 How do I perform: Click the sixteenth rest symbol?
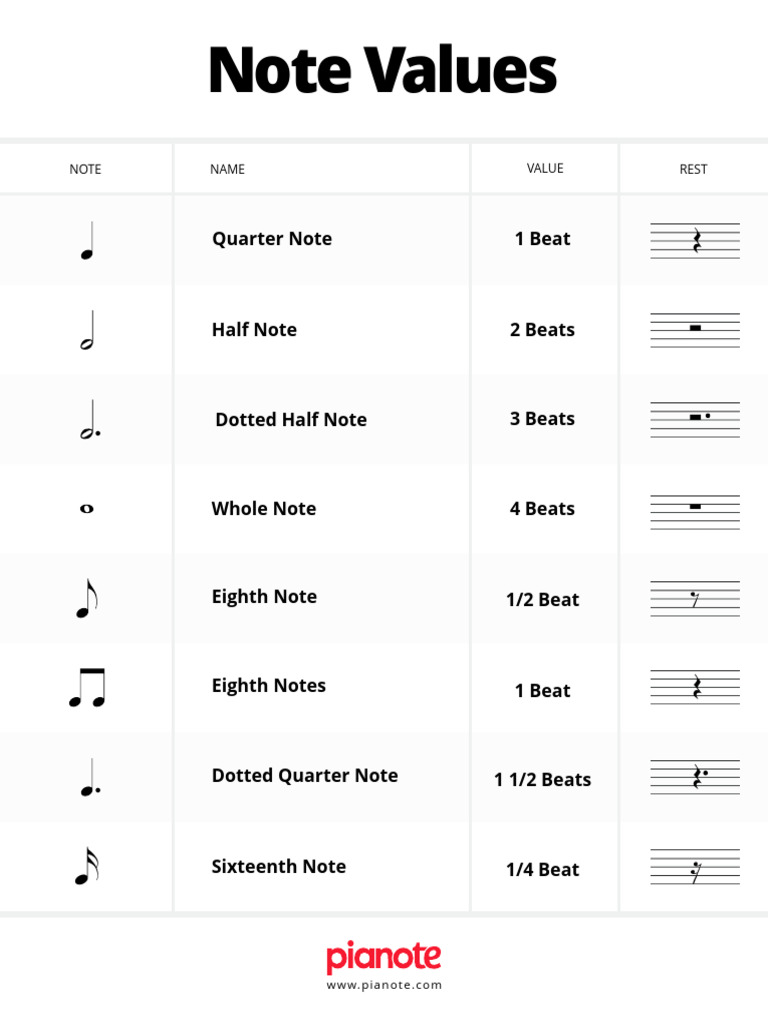click(x=694, y=869)
